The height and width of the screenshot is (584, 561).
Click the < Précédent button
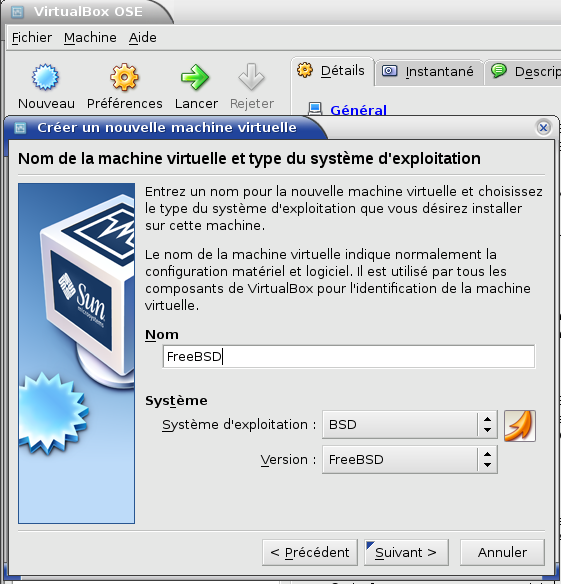(x=310, y=552)
